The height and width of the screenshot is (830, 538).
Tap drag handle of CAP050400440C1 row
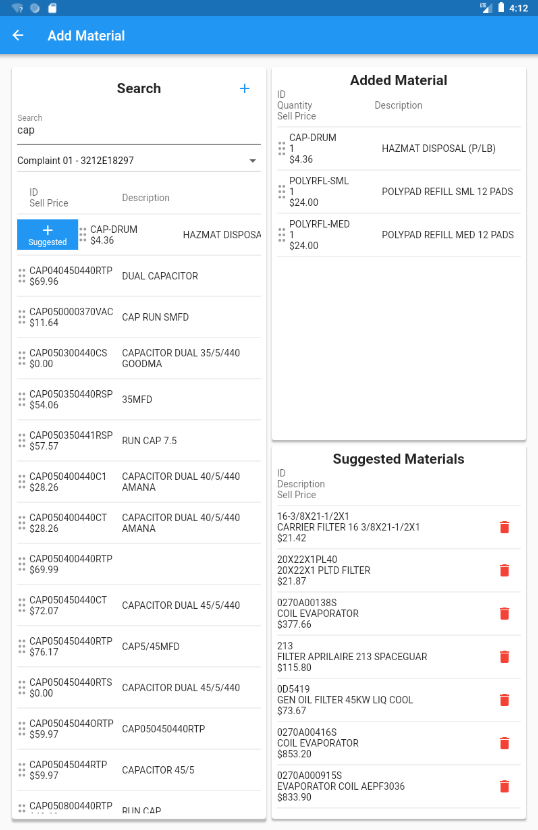click(22, 482)
